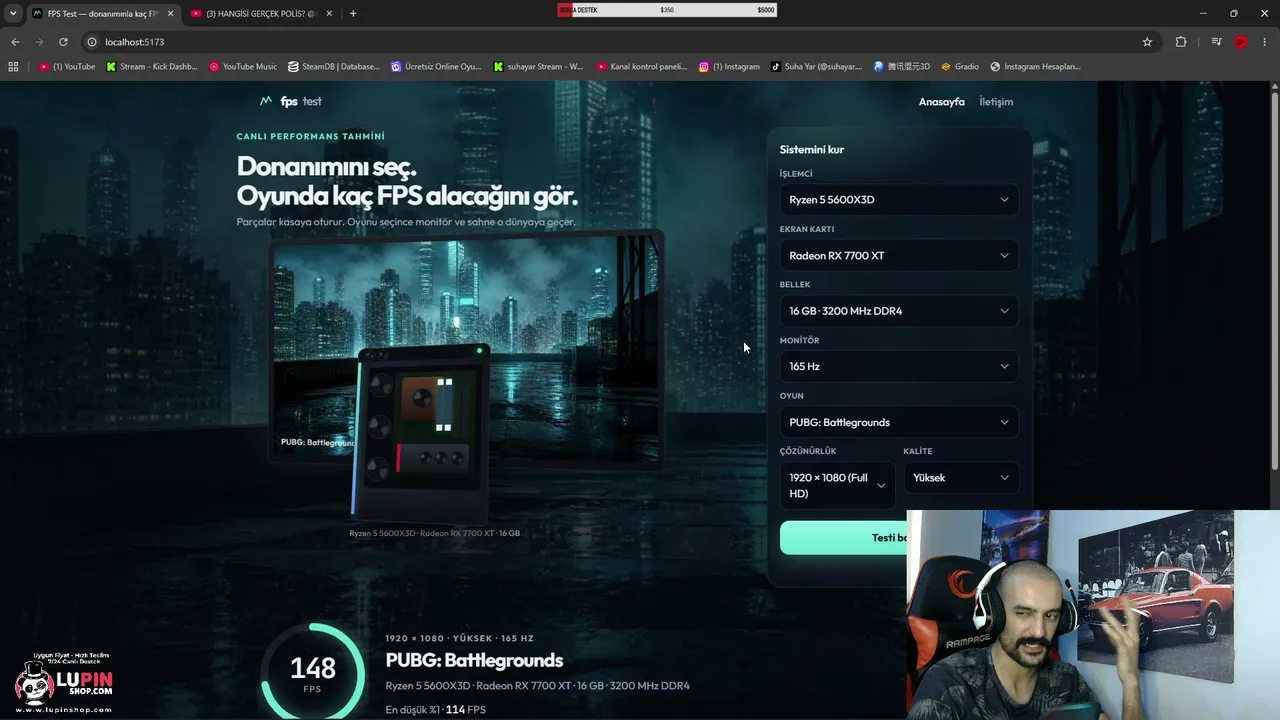Switch to the HANGİSİ GERÇEK POLİS tab
This screenshot has height=720, width=1280.
tap(260, 13)
